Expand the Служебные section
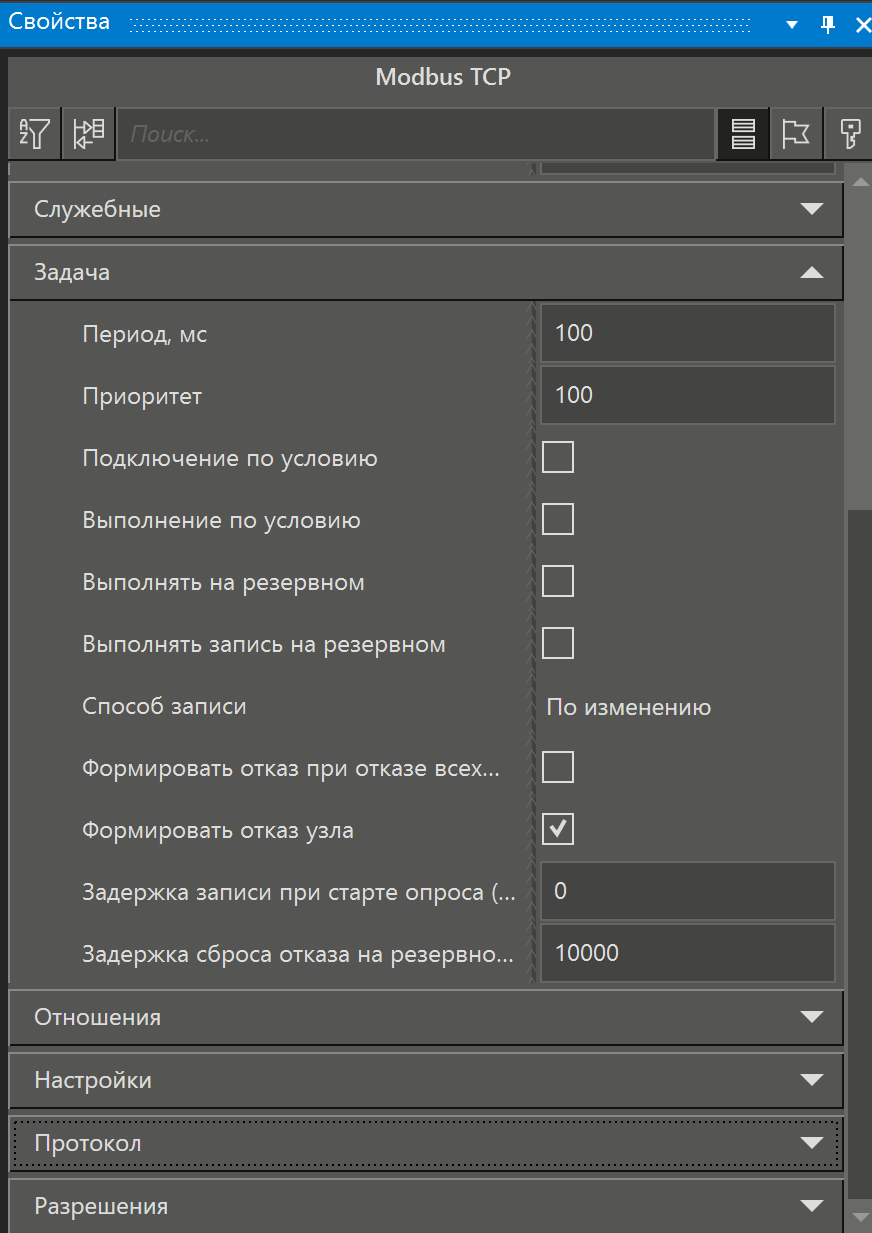 pos(812,209)
